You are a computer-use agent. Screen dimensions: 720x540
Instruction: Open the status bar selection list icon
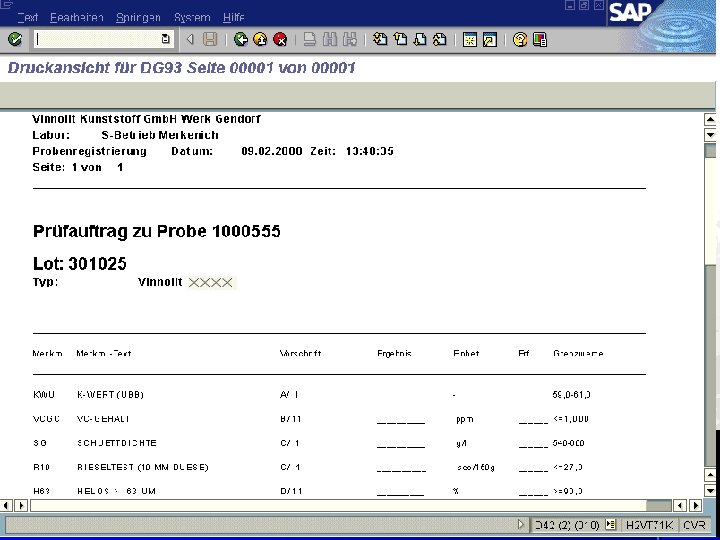(610, 524)
